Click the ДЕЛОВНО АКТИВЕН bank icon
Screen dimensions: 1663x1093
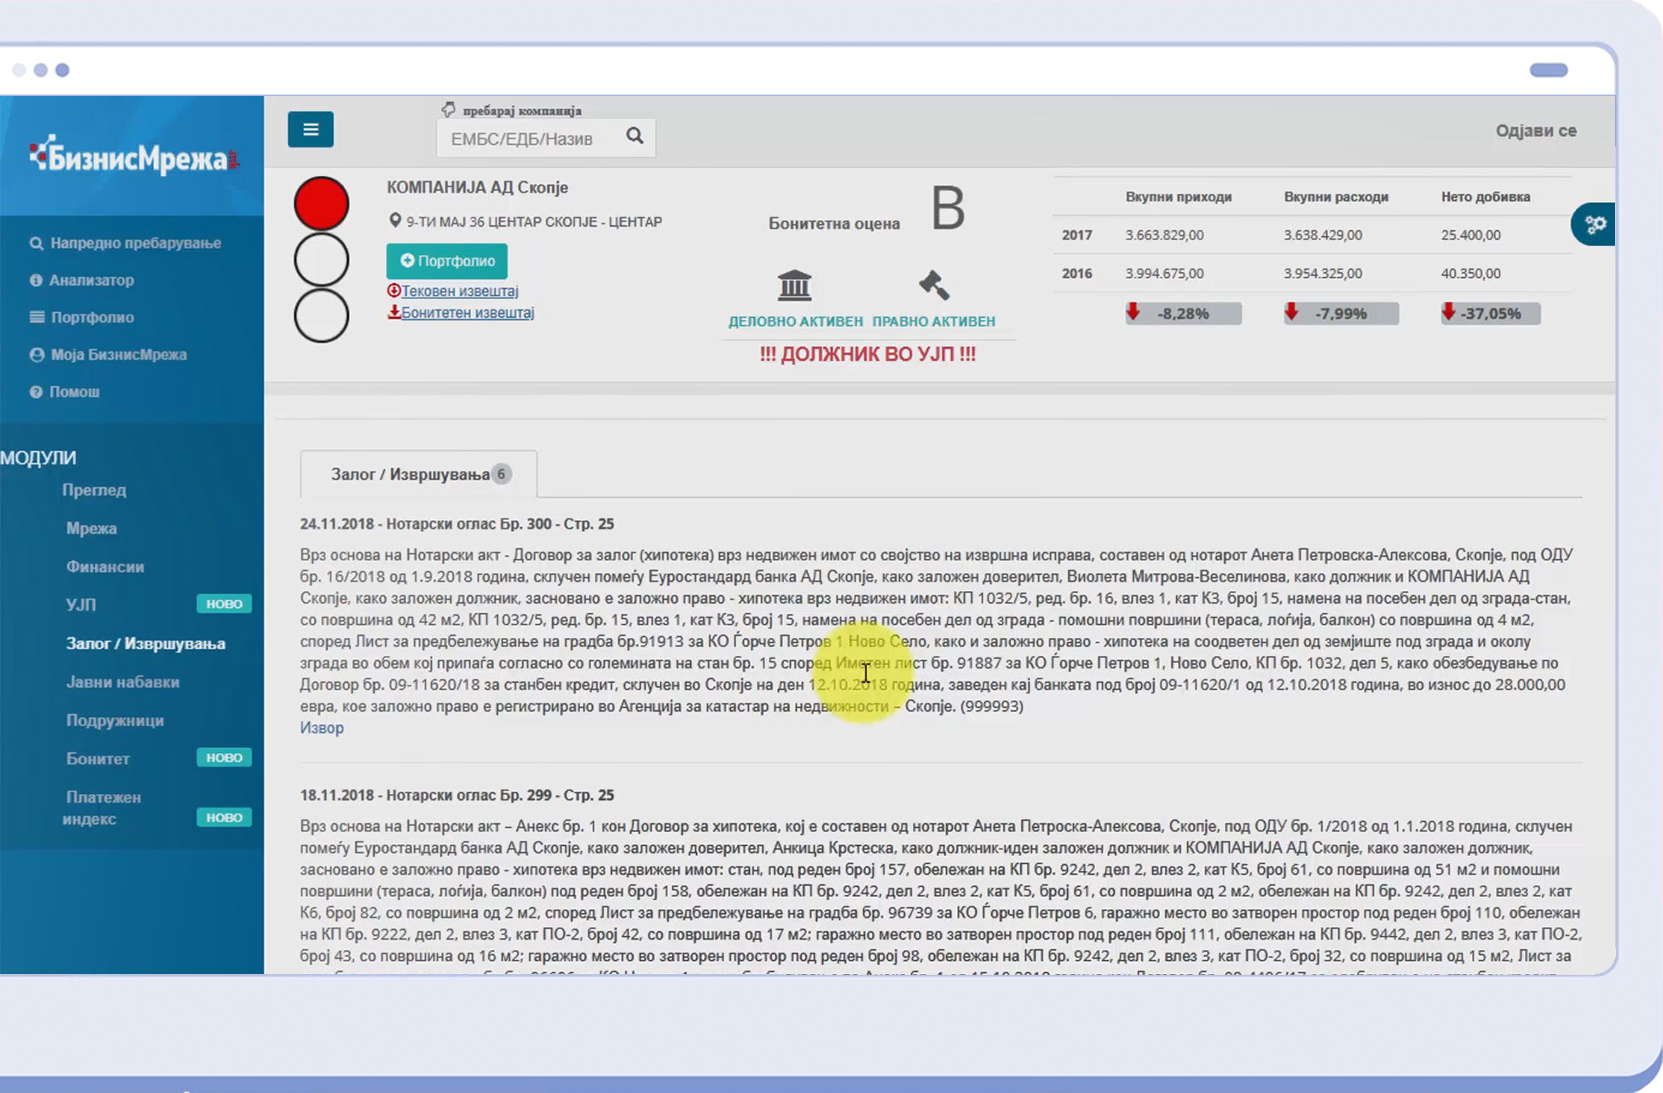coord(795,285)
